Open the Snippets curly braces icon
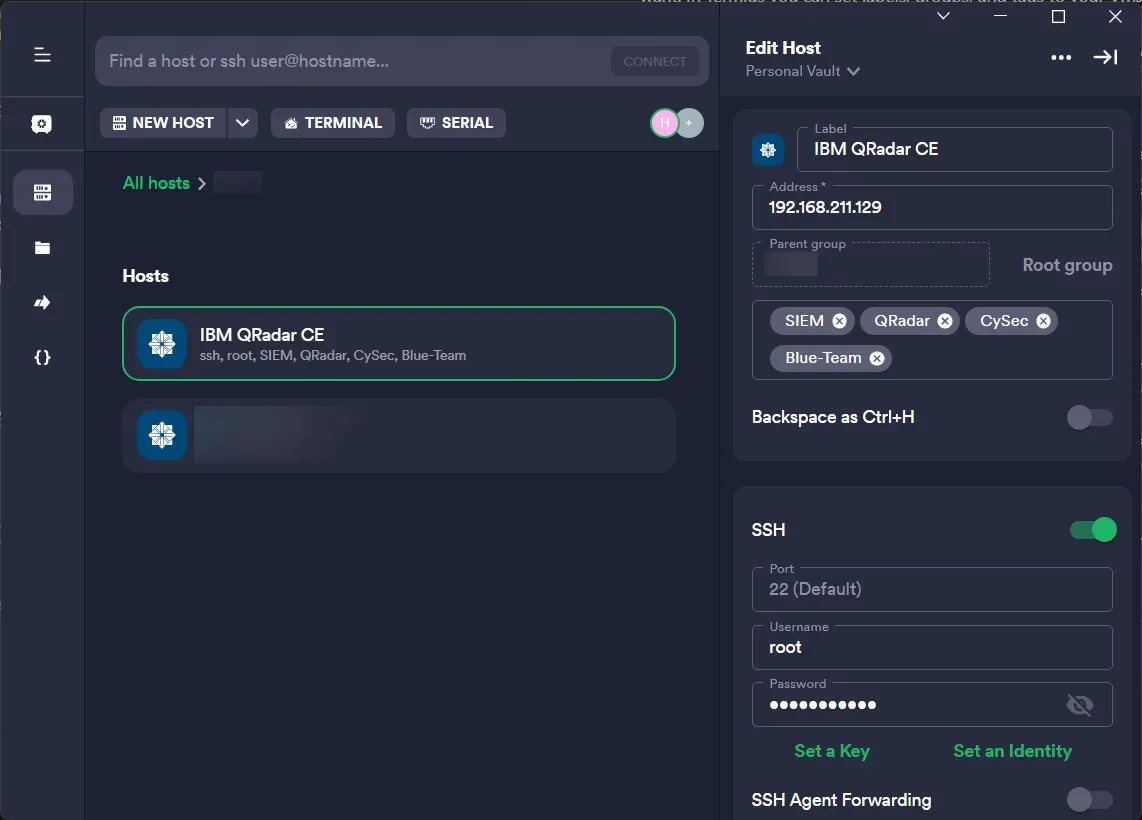 (x=42, y=357)
